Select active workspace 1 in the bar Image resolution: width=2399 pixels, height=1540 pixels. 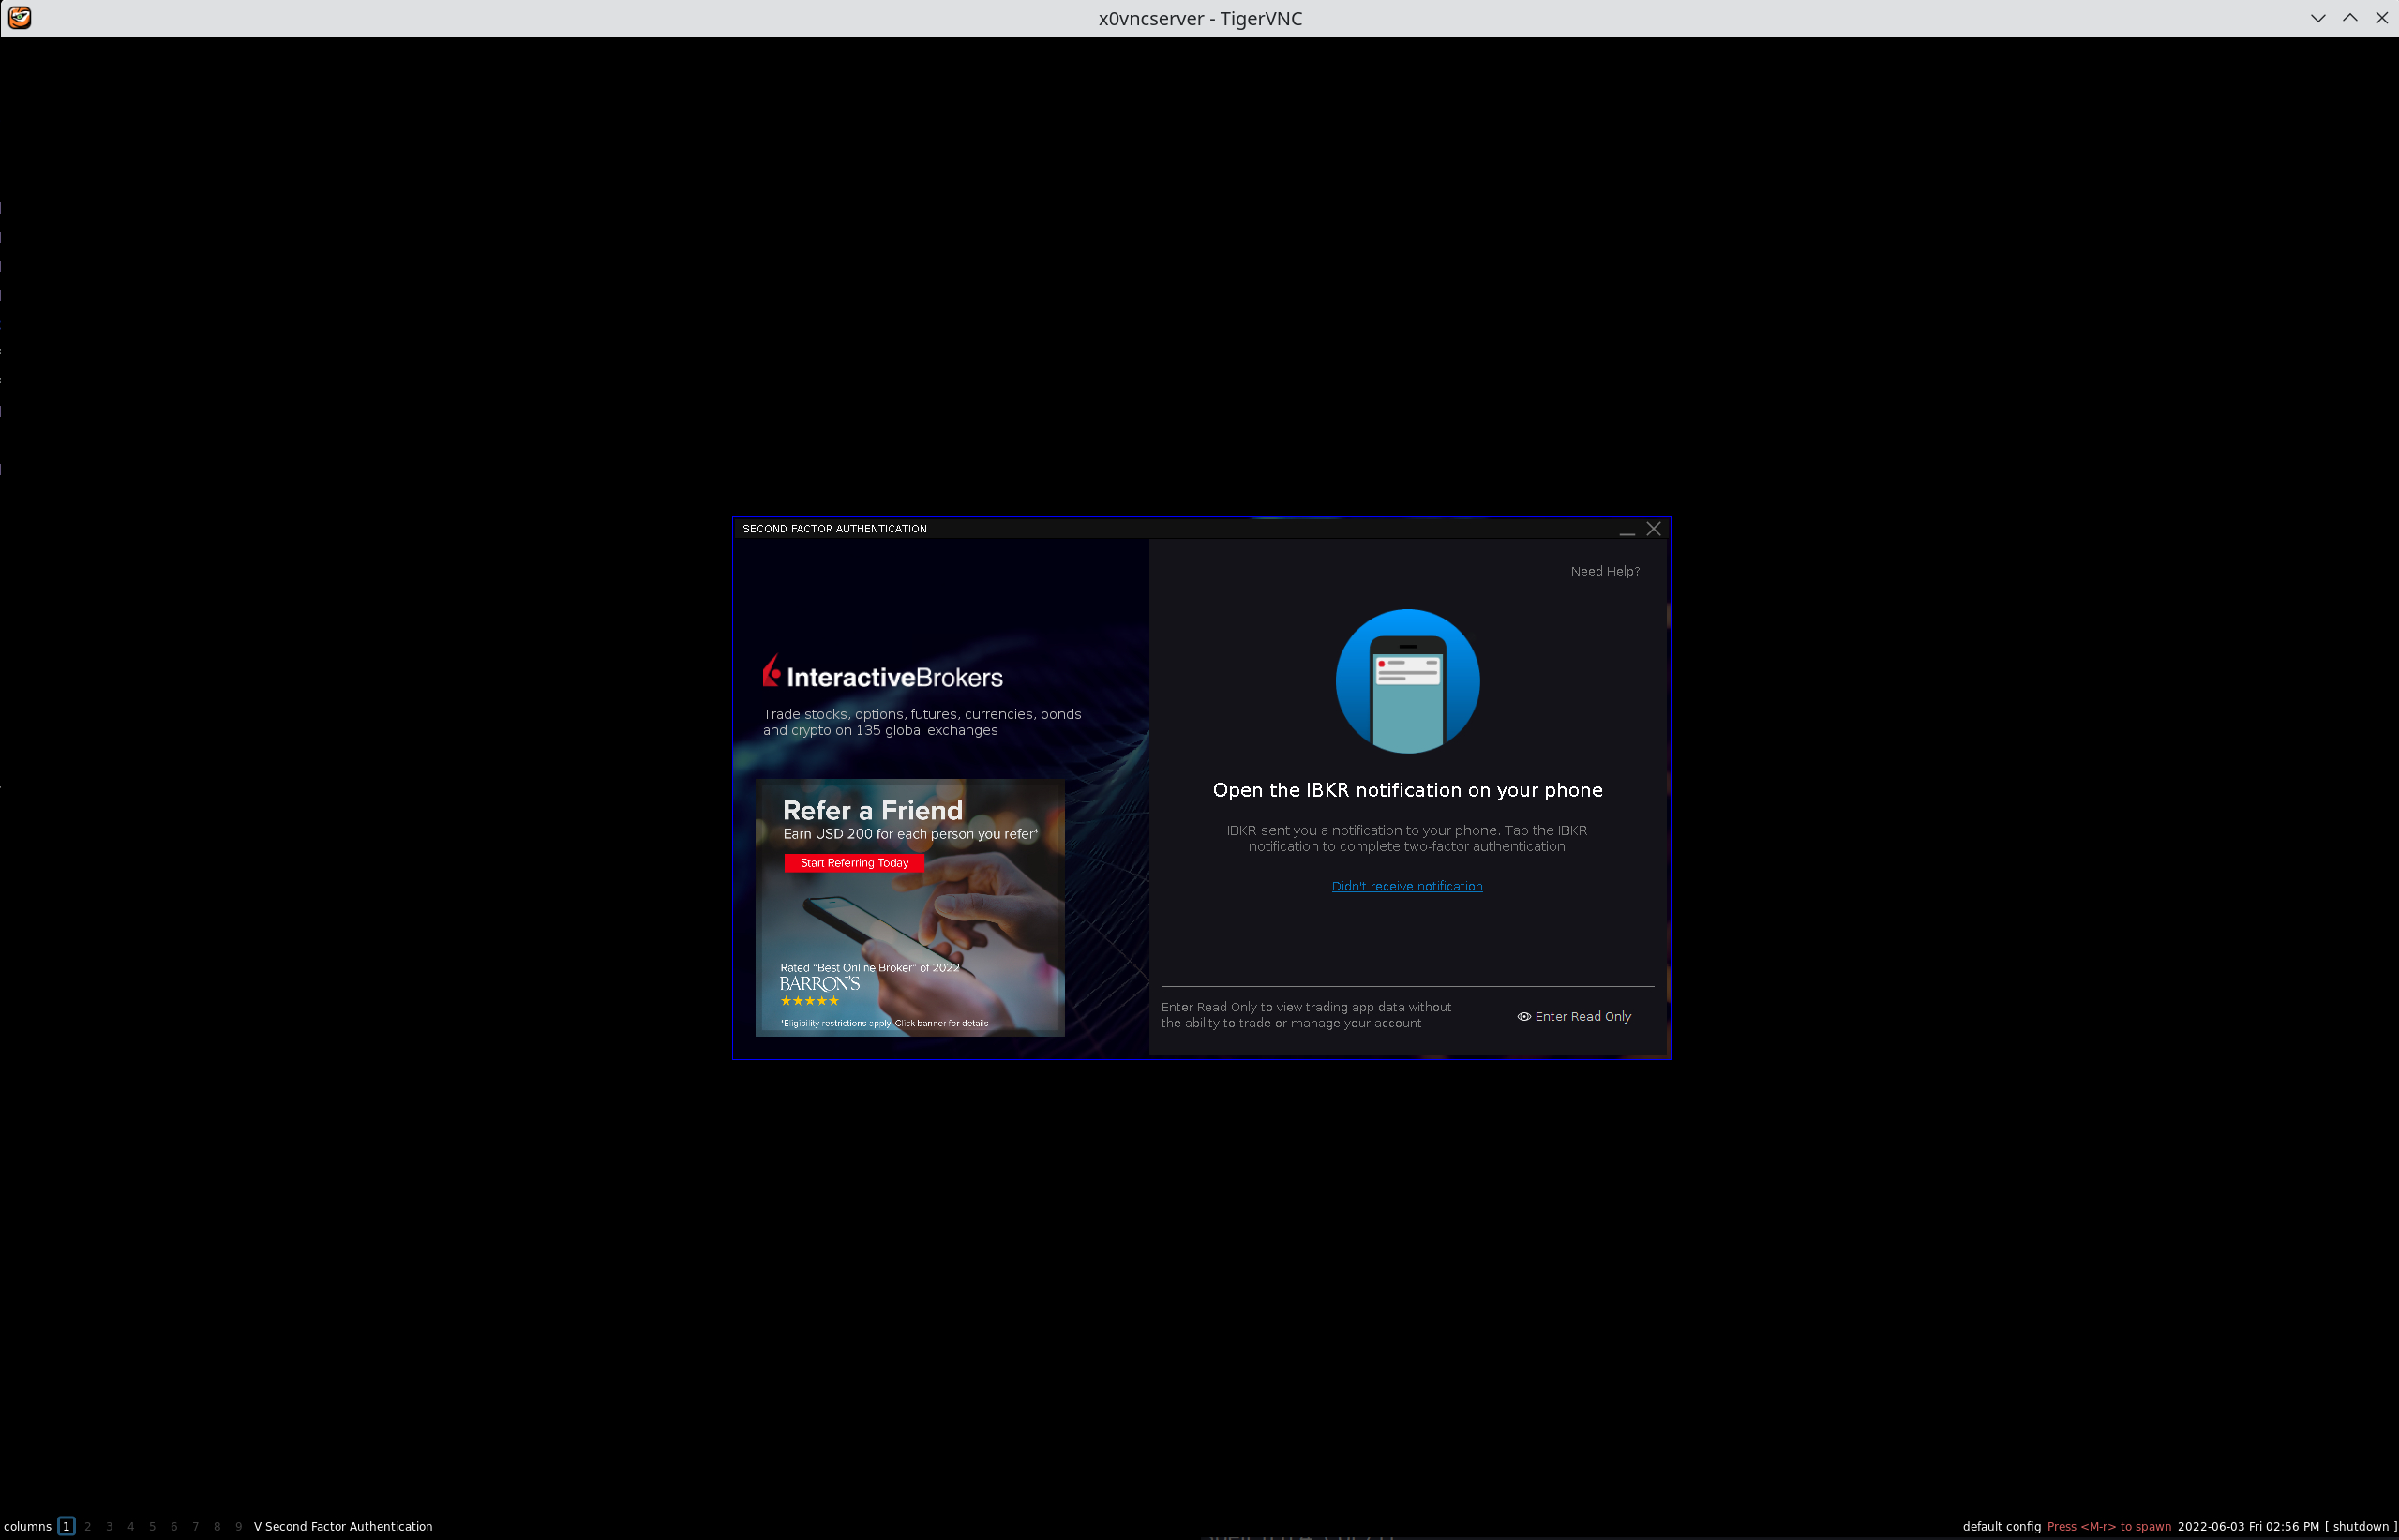click(66, 1526)
